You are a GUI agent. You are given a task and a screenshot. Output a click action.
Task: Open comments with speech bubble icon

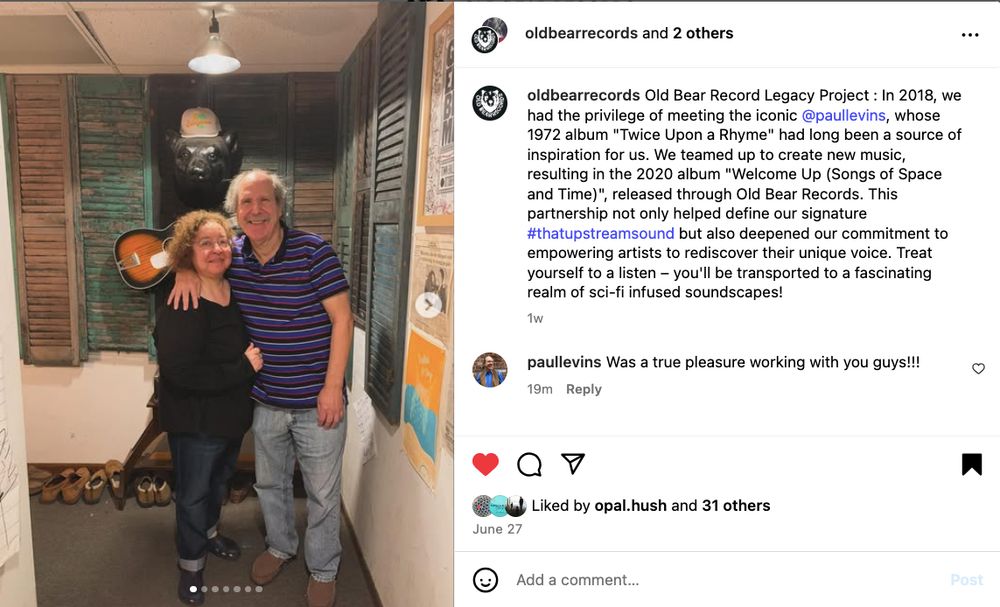529,465
